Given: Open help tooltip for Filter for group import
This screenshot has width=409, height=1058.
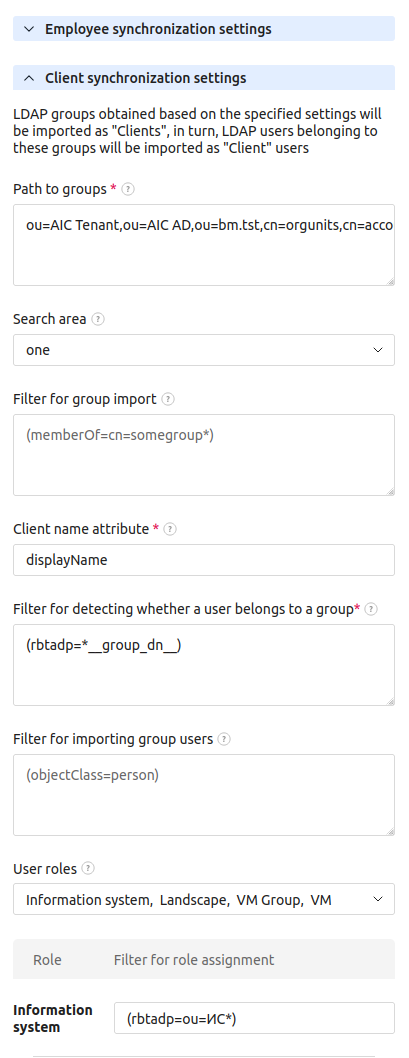Looking at the screenshot, I should pyautogui.click(x=168, y=399).
